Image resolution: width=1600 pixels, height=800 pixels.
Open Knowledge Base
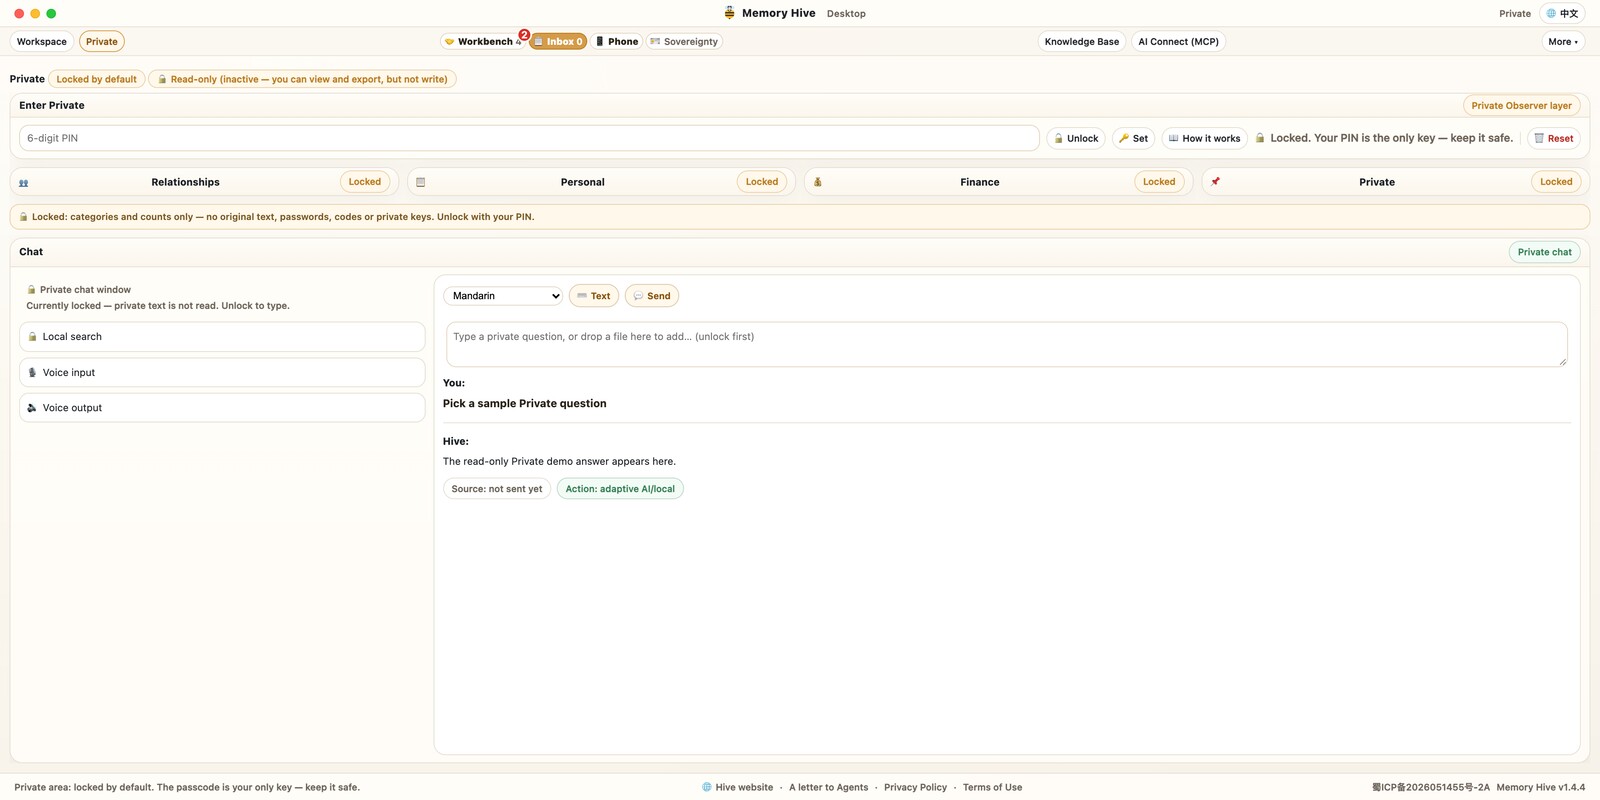[1081, 42]
